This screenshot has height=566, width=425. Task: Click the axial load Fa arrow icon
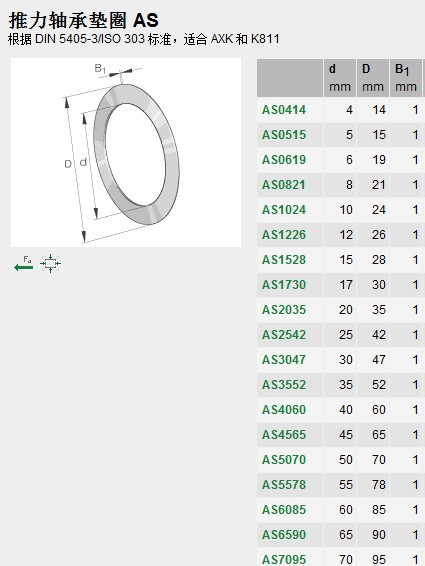point(23,264)
